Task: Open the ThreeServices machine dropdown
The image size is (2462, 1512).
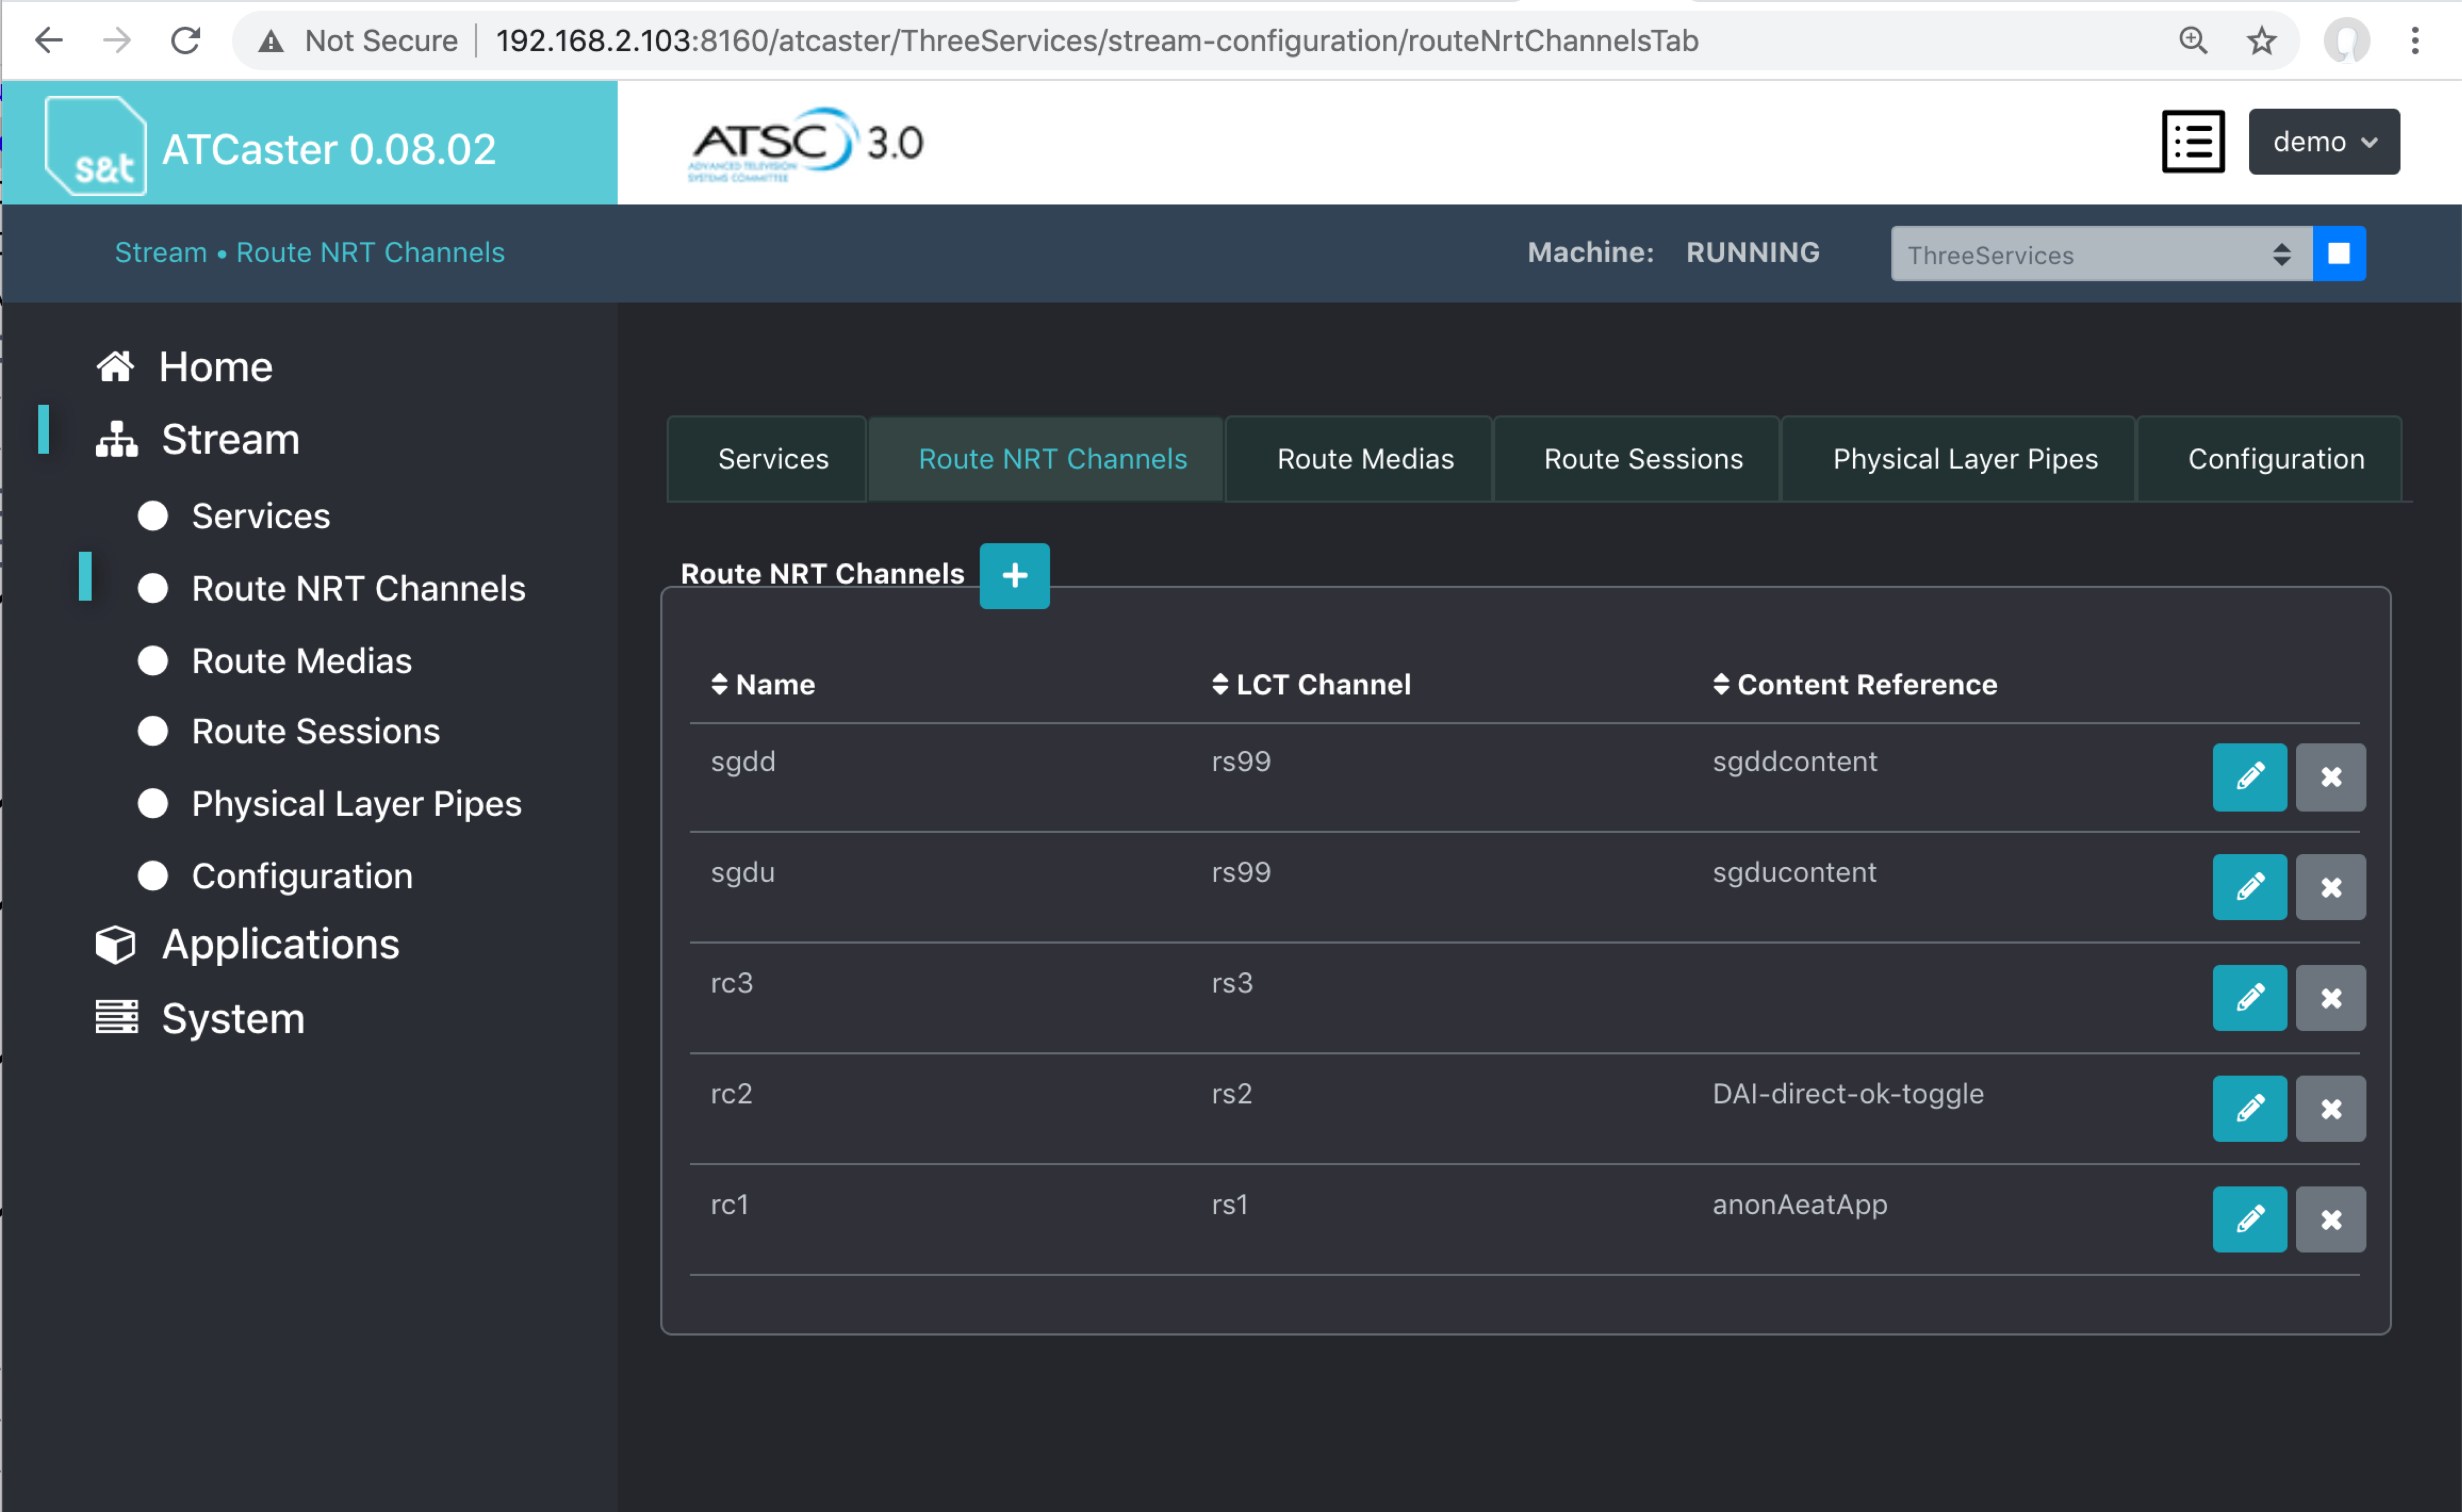Action: pos(2100,254)
